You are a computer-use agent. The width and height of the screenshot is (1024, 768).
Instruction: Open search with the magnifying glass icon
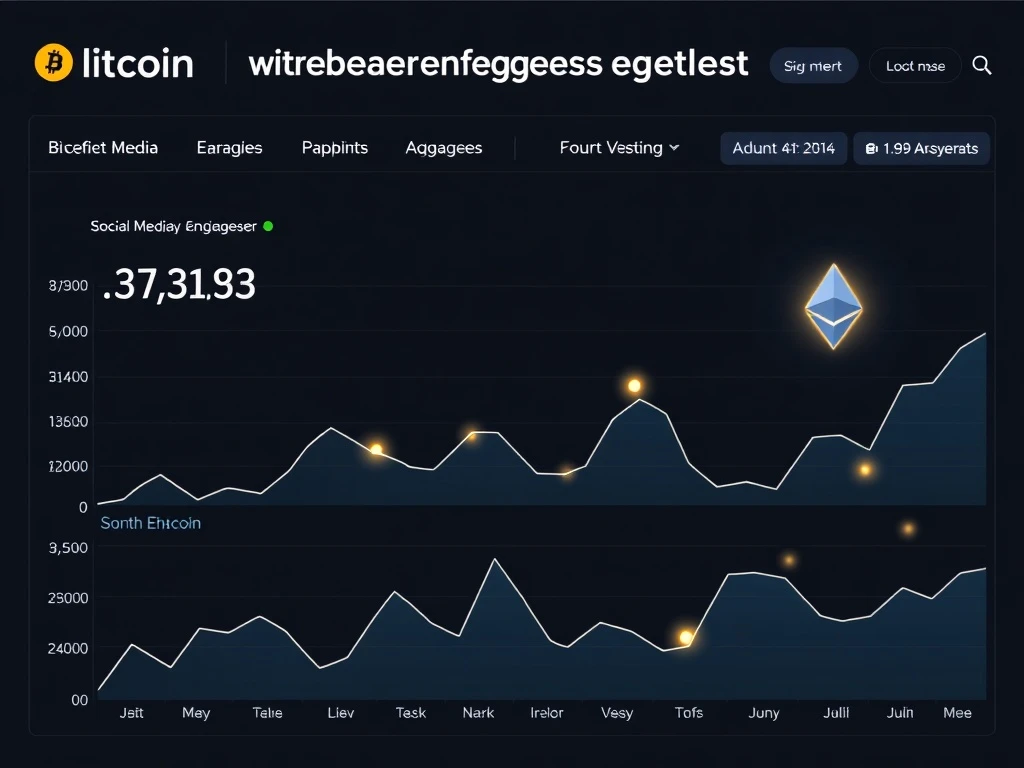982,66
